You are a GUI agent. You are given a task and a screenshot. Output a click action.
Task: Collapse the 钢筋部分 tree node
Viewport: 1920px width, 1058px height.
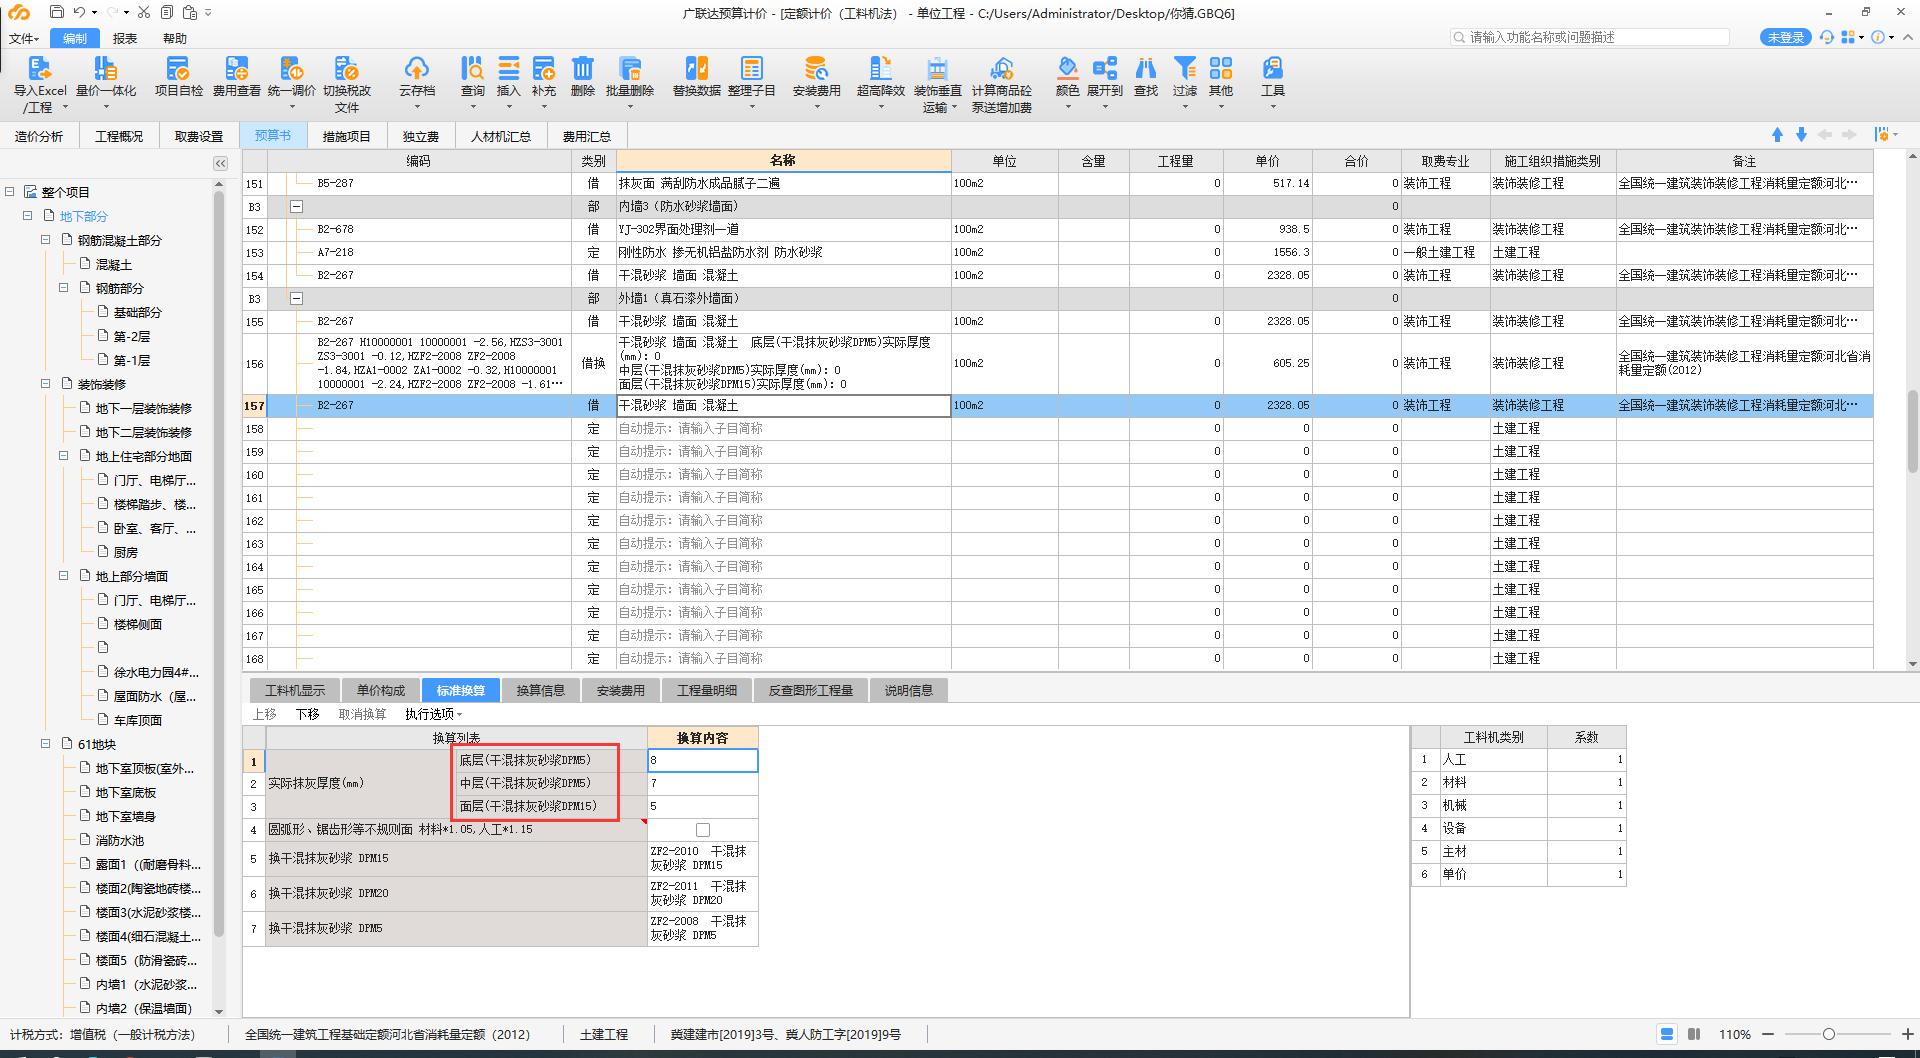coord(64,287)
